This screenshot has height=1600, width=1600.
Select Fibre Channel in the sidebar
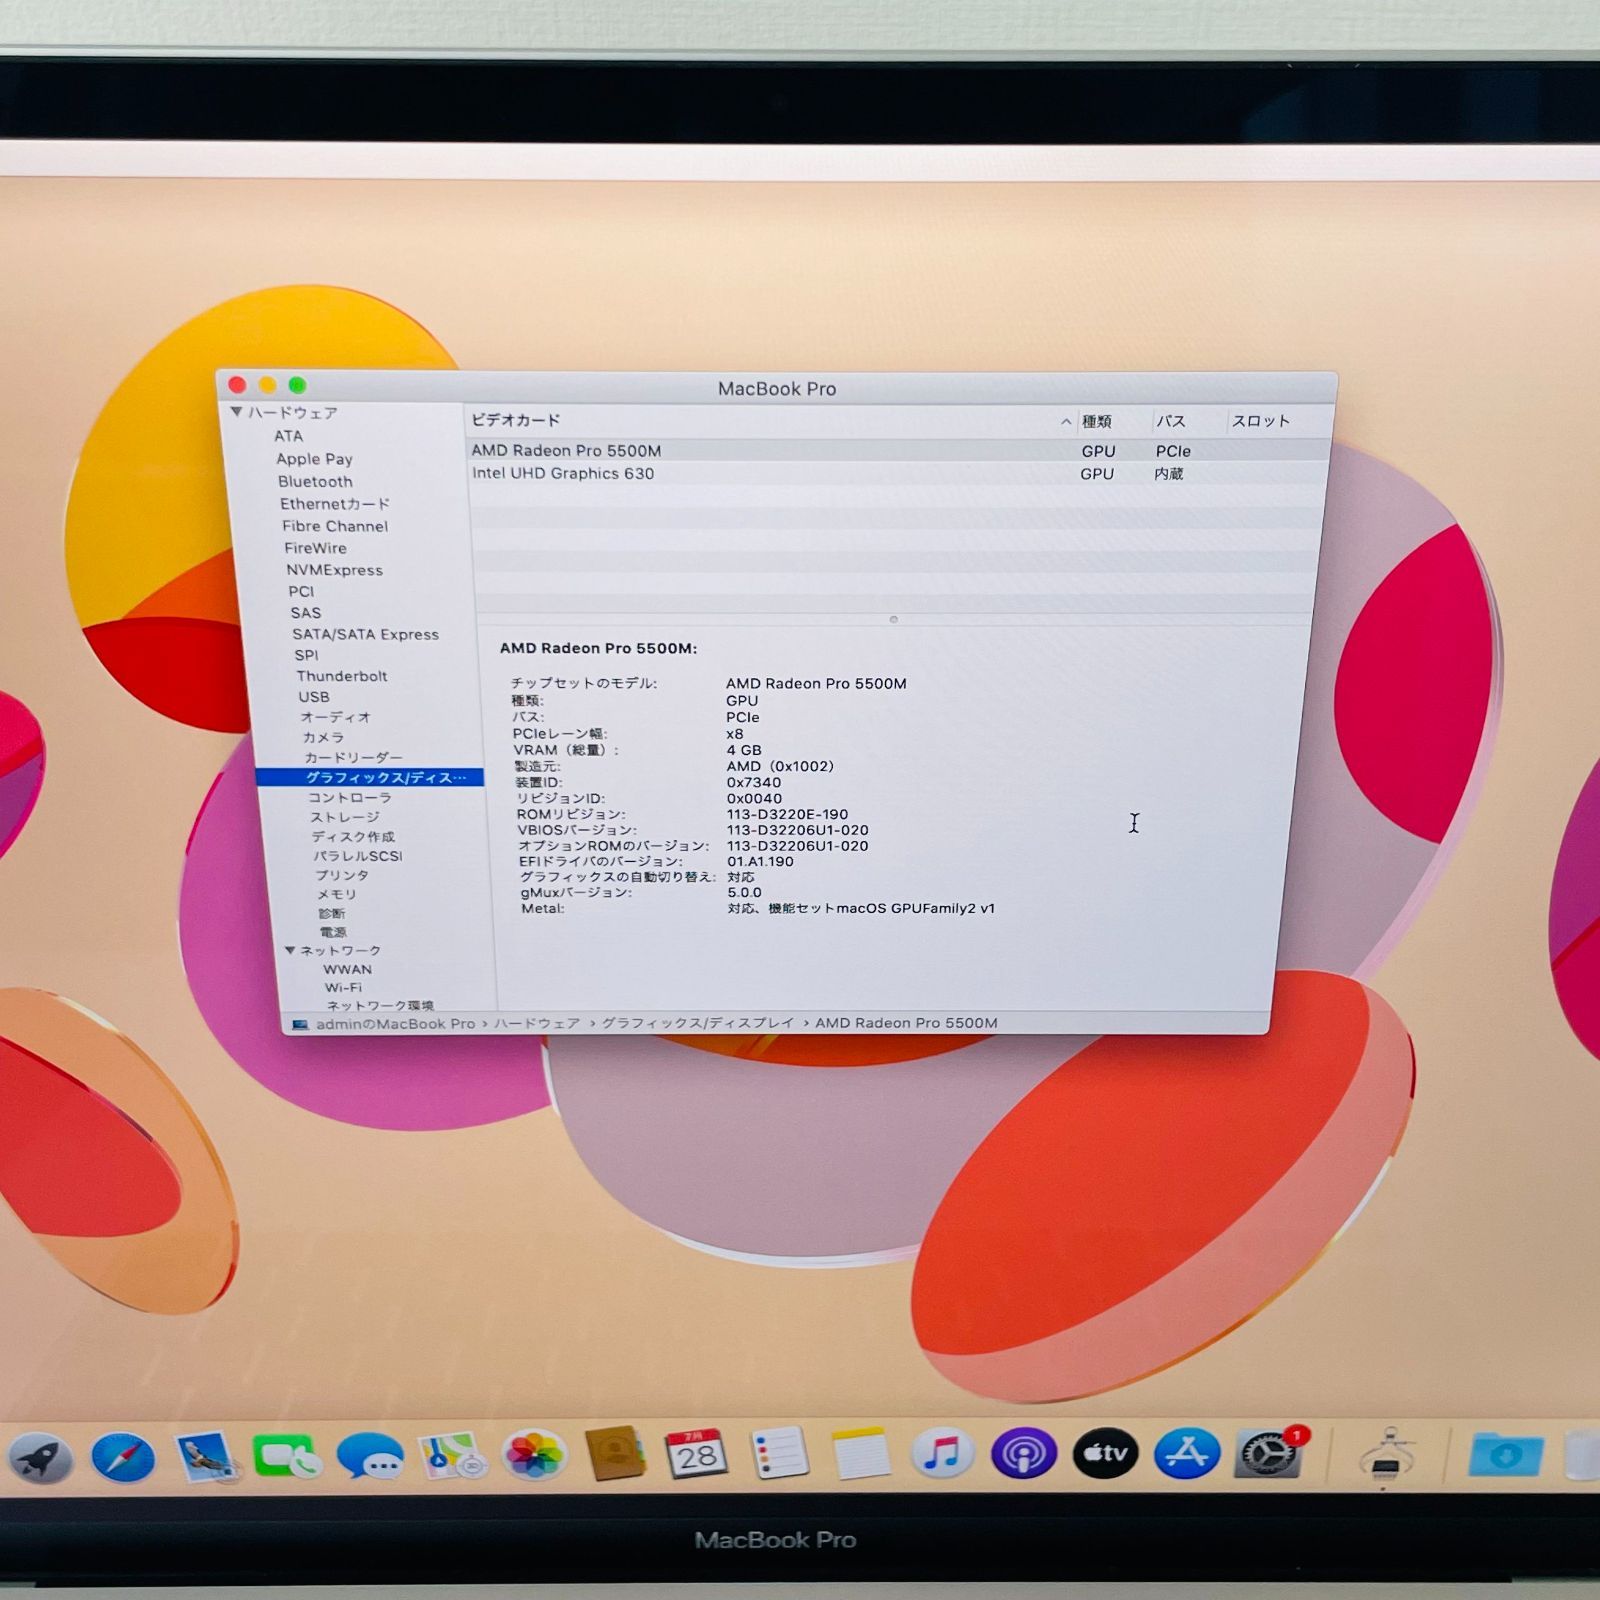click(335, 526)
